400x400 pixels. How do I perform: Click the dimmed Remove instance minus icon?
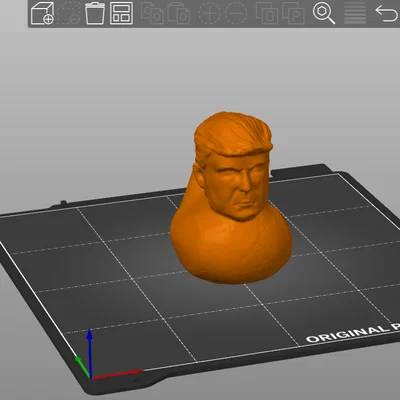236,13
